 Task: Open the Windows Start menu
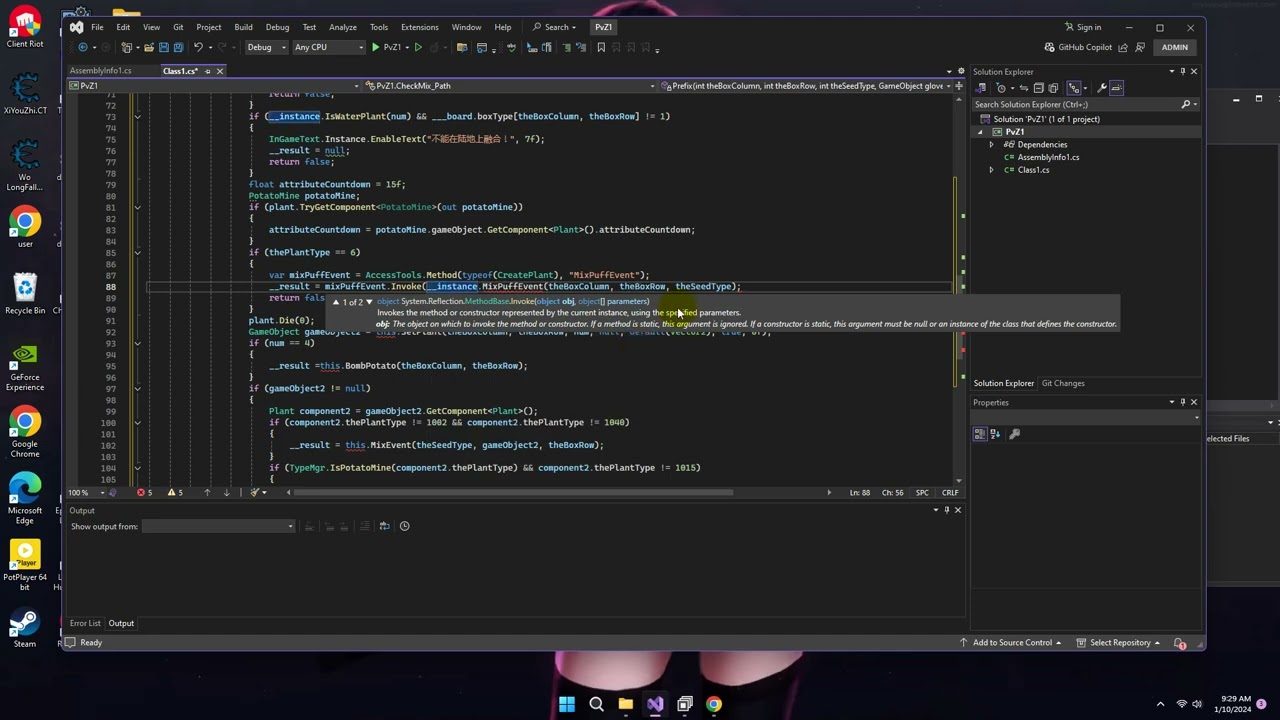[x=567, y=704]
